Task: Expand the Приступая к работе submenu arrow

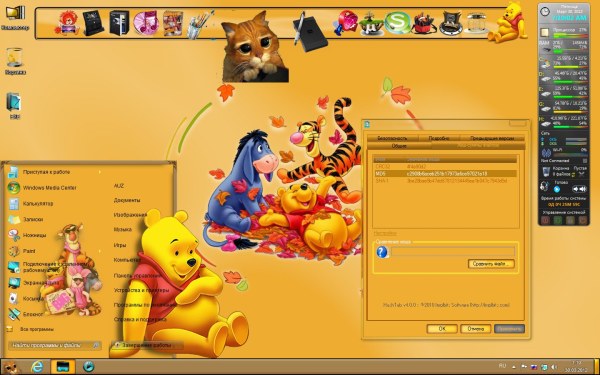Action: point(100,172)
